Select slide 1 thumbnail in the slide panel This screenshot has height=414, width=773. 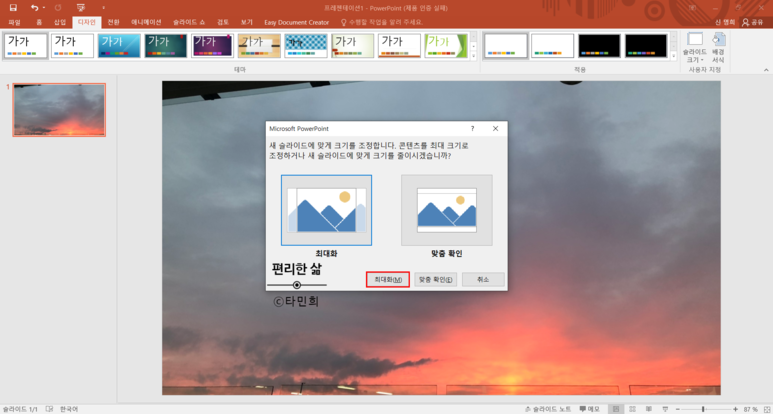point(59,110)
